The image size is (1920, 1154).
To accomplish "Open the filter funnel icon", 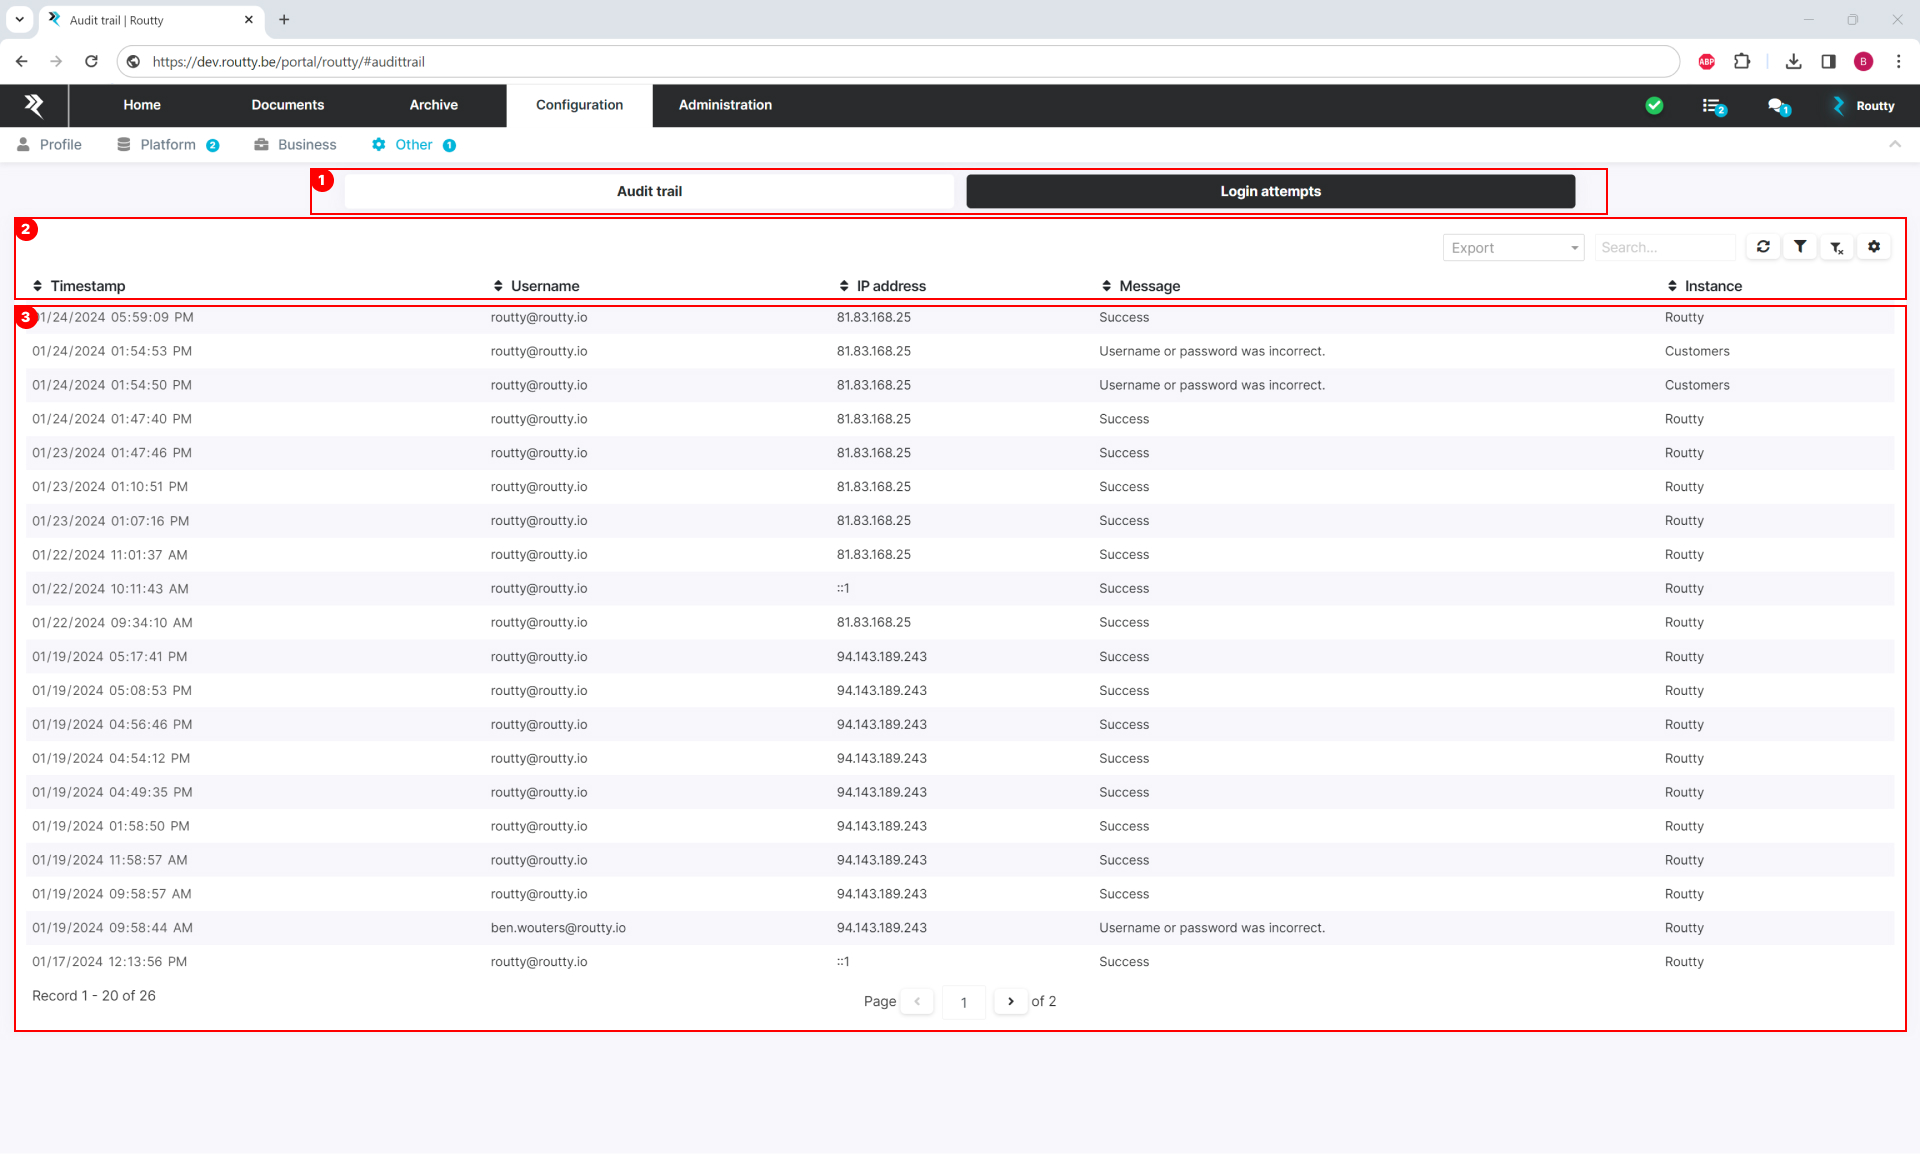I will pos(1800,247).
